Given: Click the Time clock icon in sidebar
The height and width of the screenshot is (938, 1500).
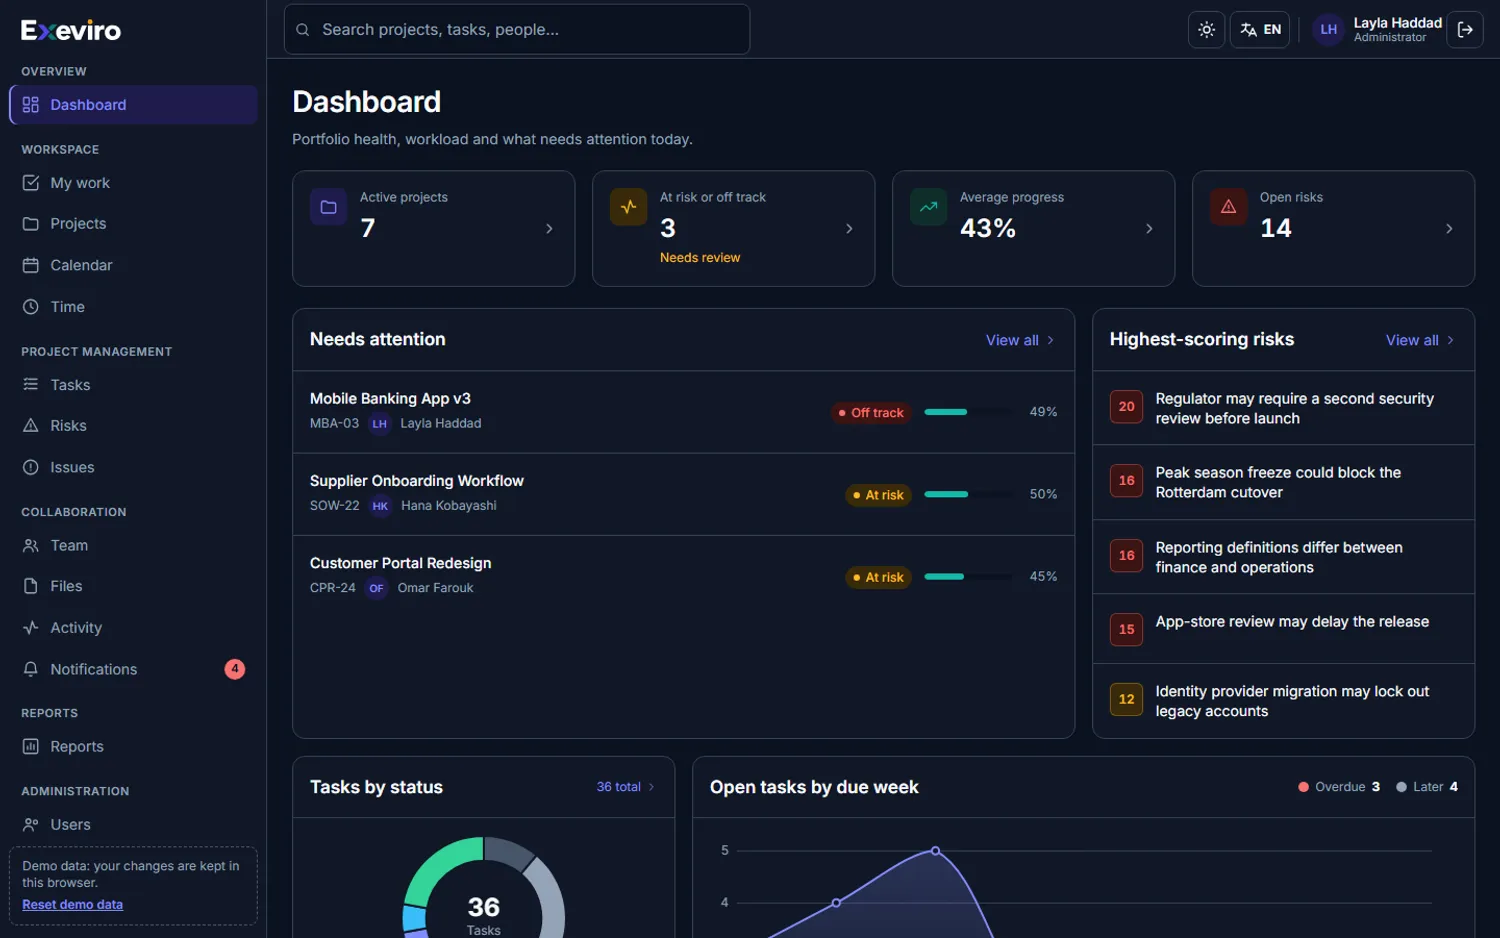Looking at the screenshot, I should 31,307.
